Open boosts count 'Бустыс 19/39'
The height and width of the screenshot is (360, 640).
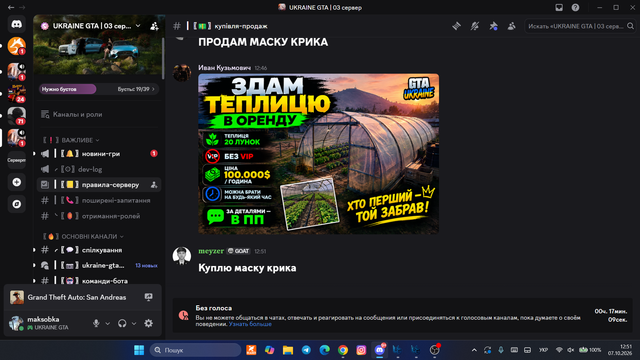[x=136, y=89]
